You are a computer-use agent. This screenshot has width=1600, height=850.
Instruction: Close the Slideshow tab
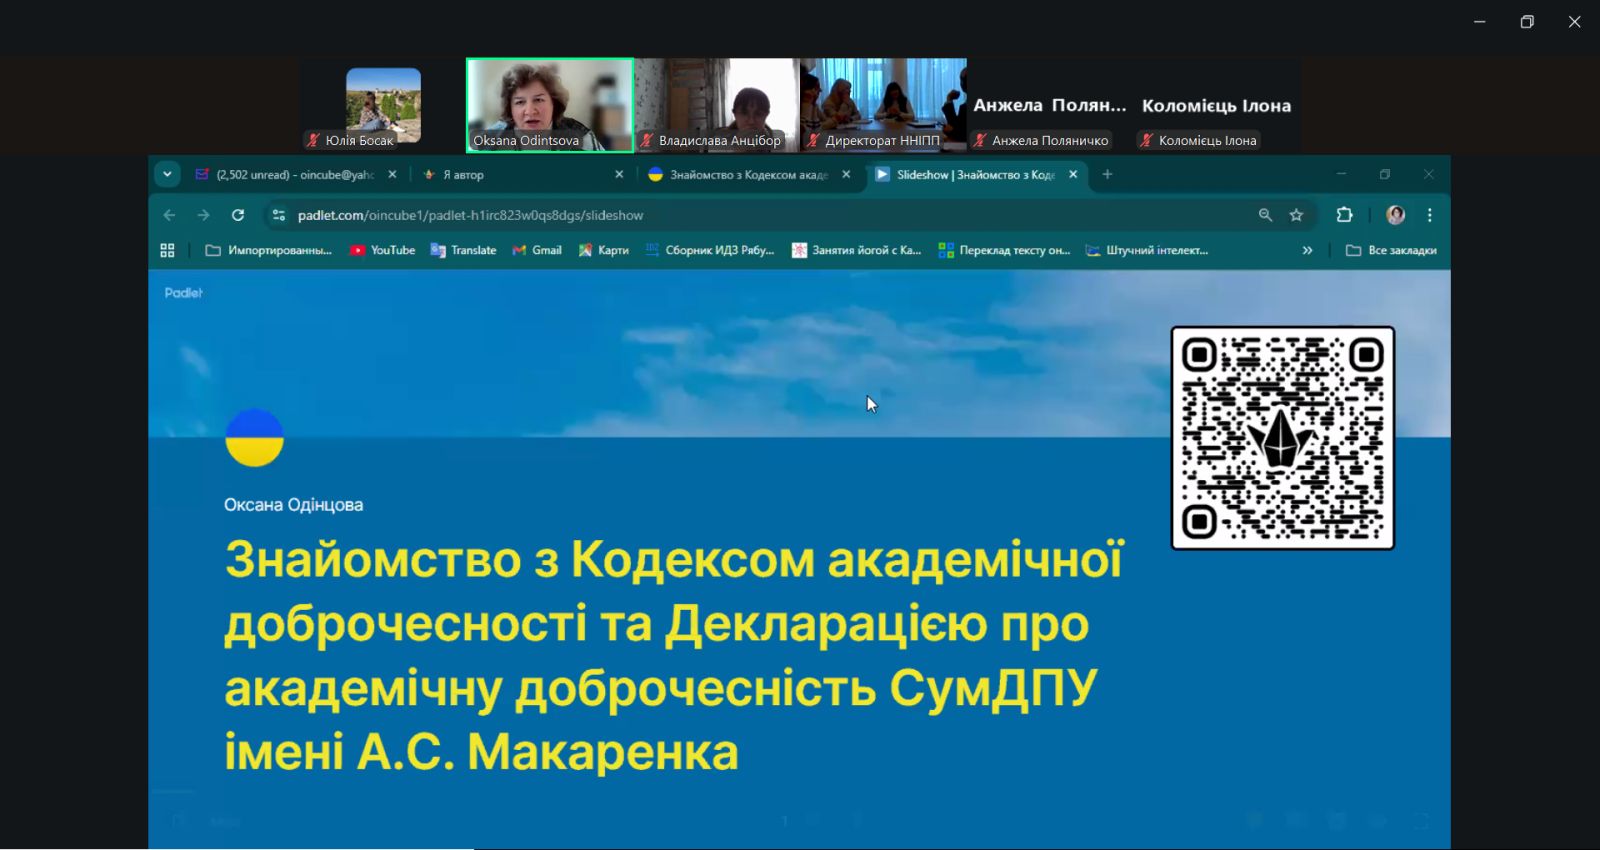click(x=1073, y=174)
